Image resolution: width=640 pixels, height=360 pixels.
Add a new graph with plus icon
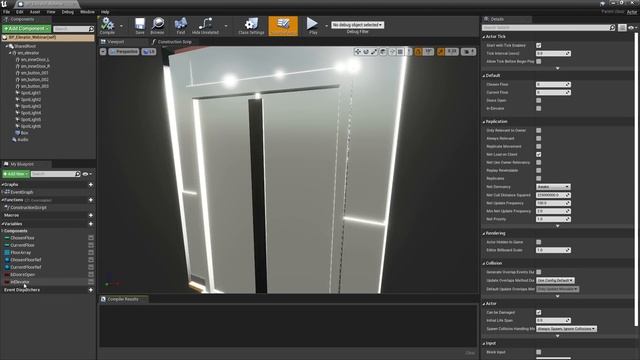pyautogui.click(x=91, y=185)
